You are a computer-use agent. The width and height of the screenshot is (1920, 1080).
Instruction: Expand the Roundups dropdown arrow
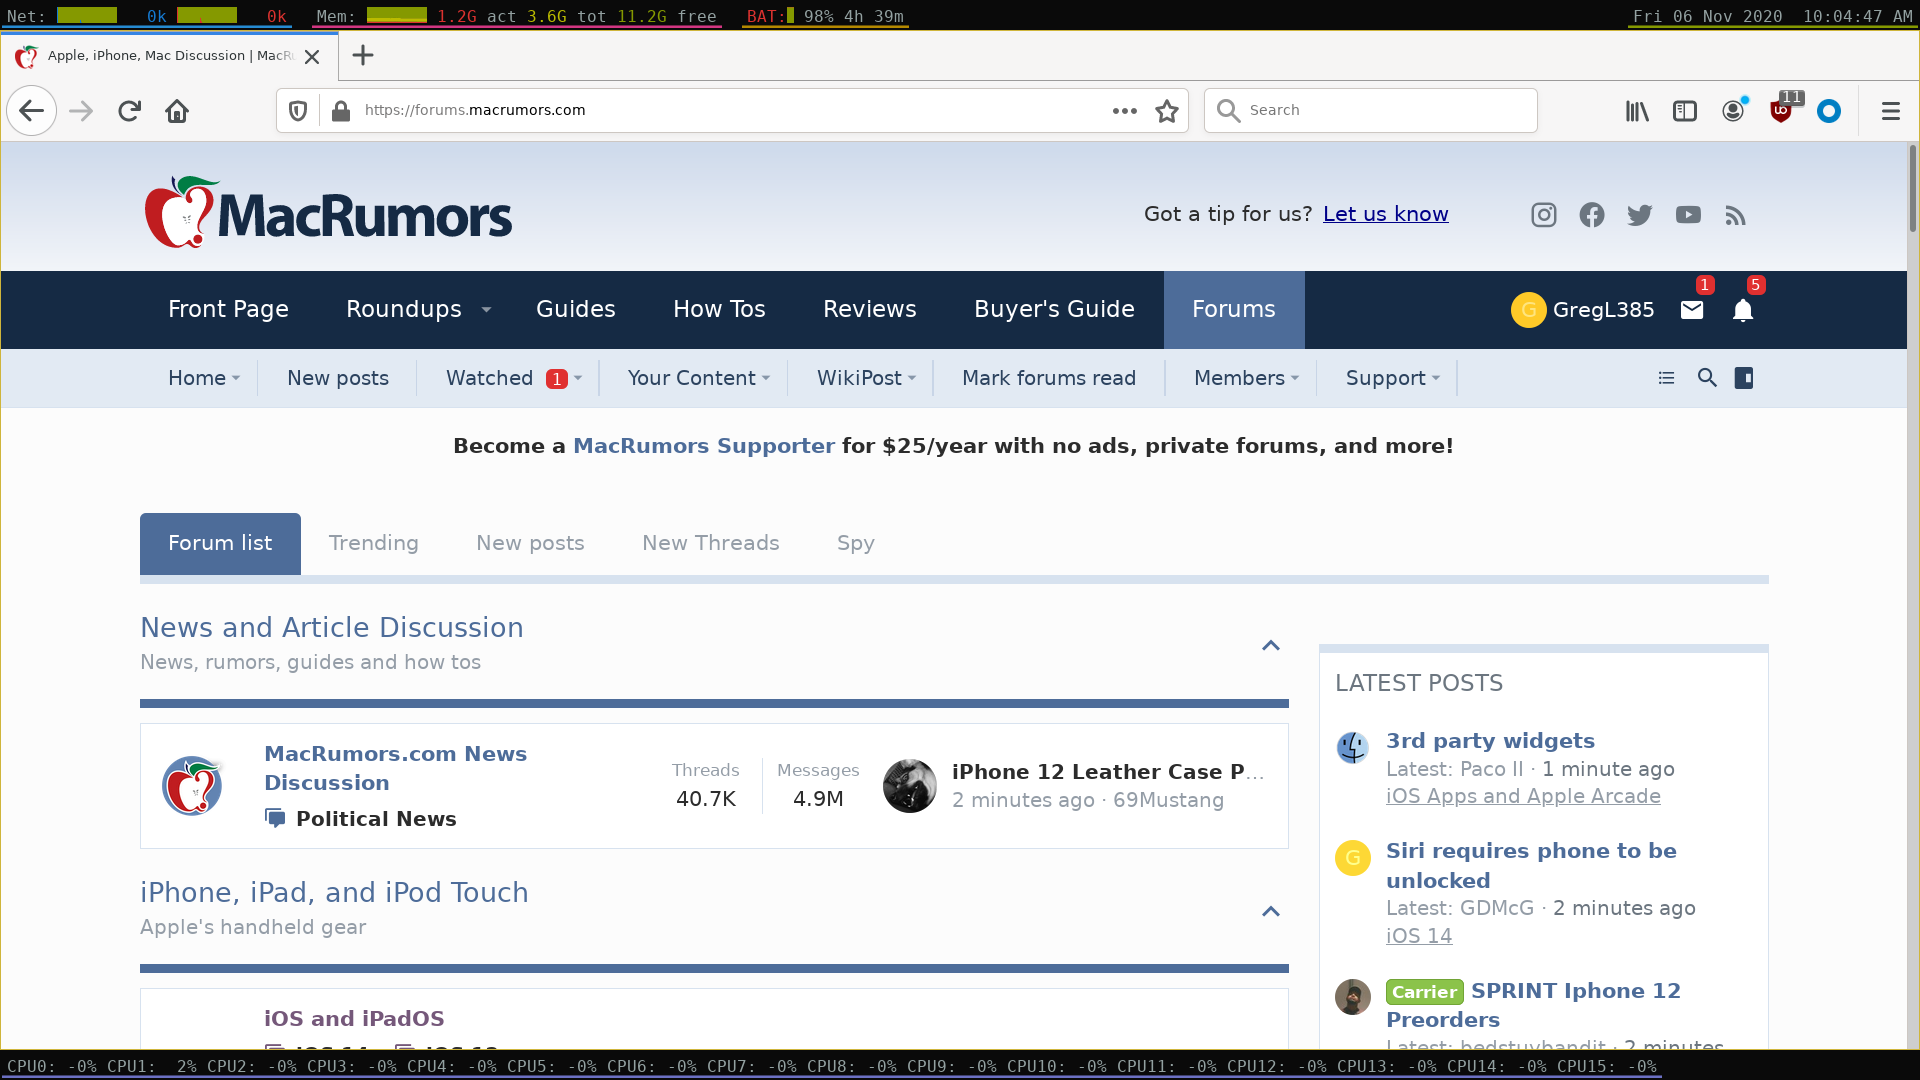click(x=486, y=310)
